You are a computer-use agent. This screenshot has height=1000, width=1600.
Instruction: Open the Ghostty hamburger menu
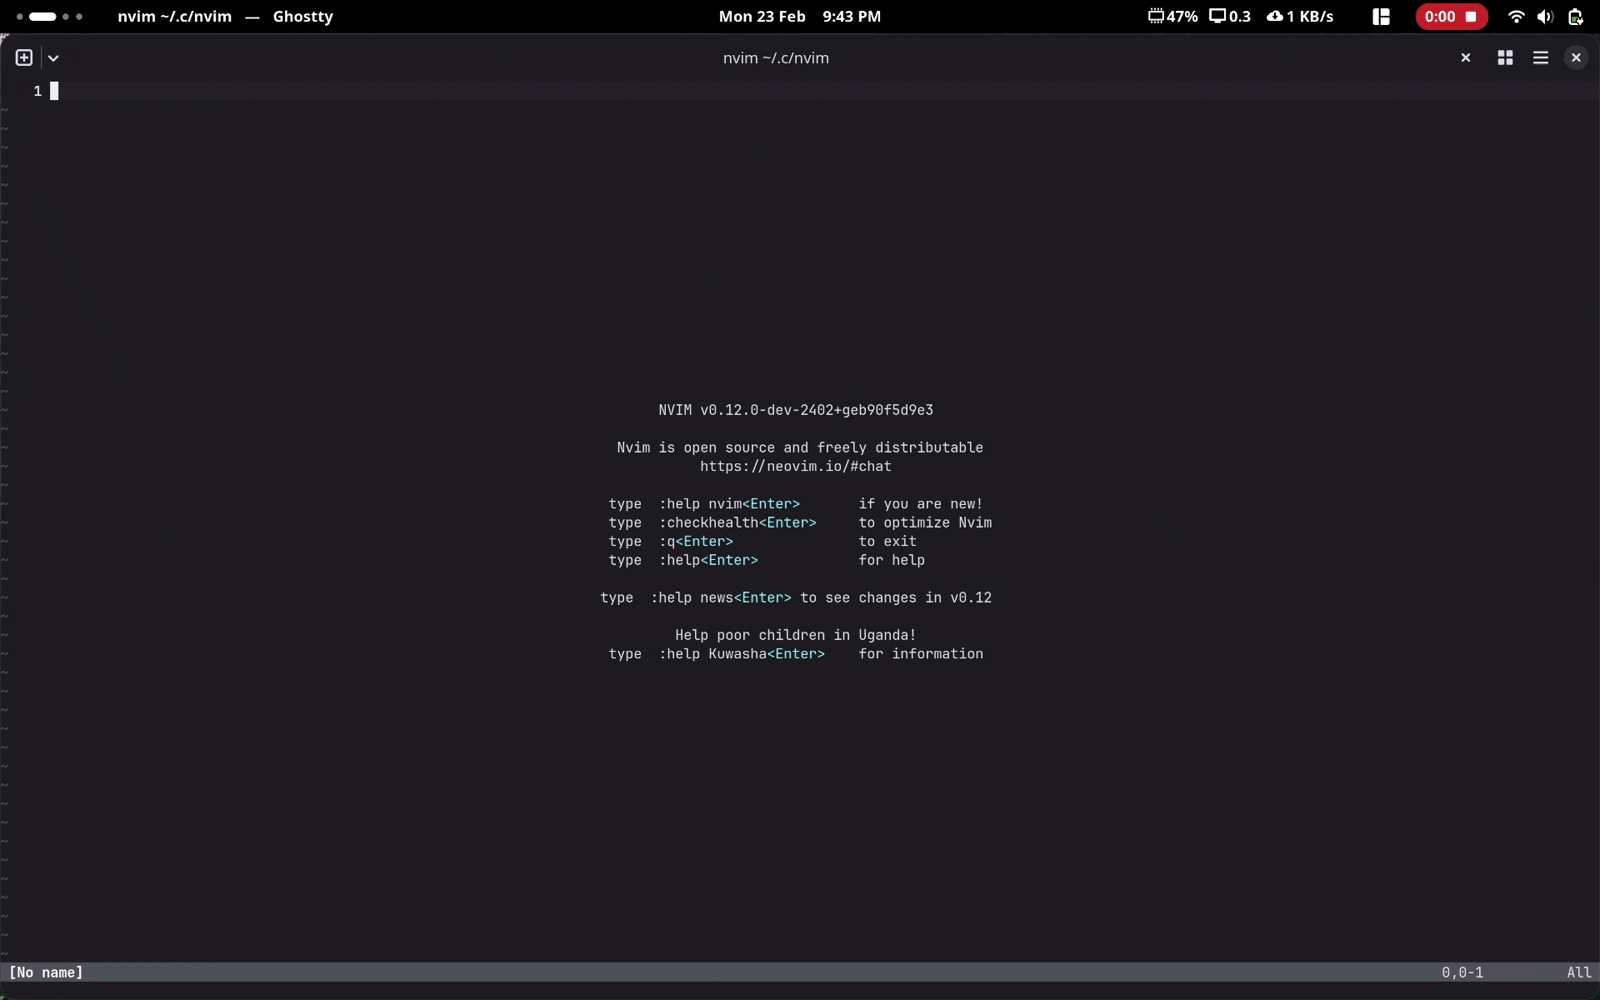pyautogui.click(x=1541, y=58)
